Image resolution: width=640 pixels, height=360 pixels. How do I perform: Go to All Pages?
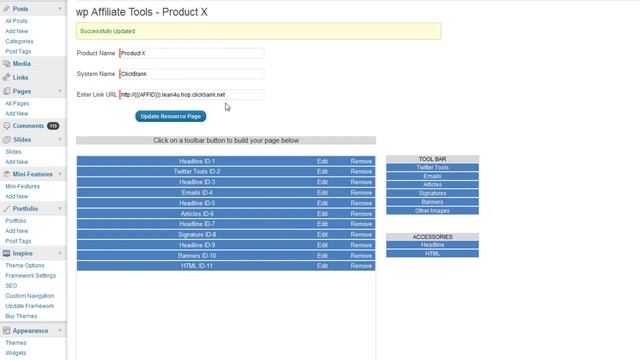(17, 104)
